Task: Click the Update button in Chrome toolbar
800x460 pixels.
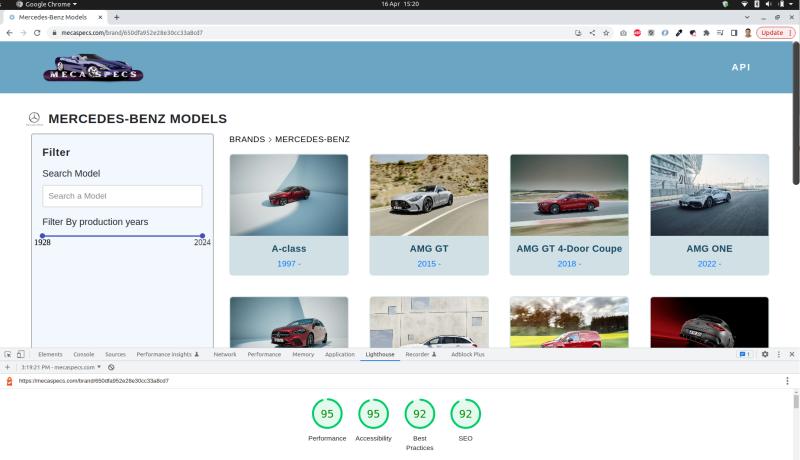Action: pyautogui.click(x=775, y=33)
